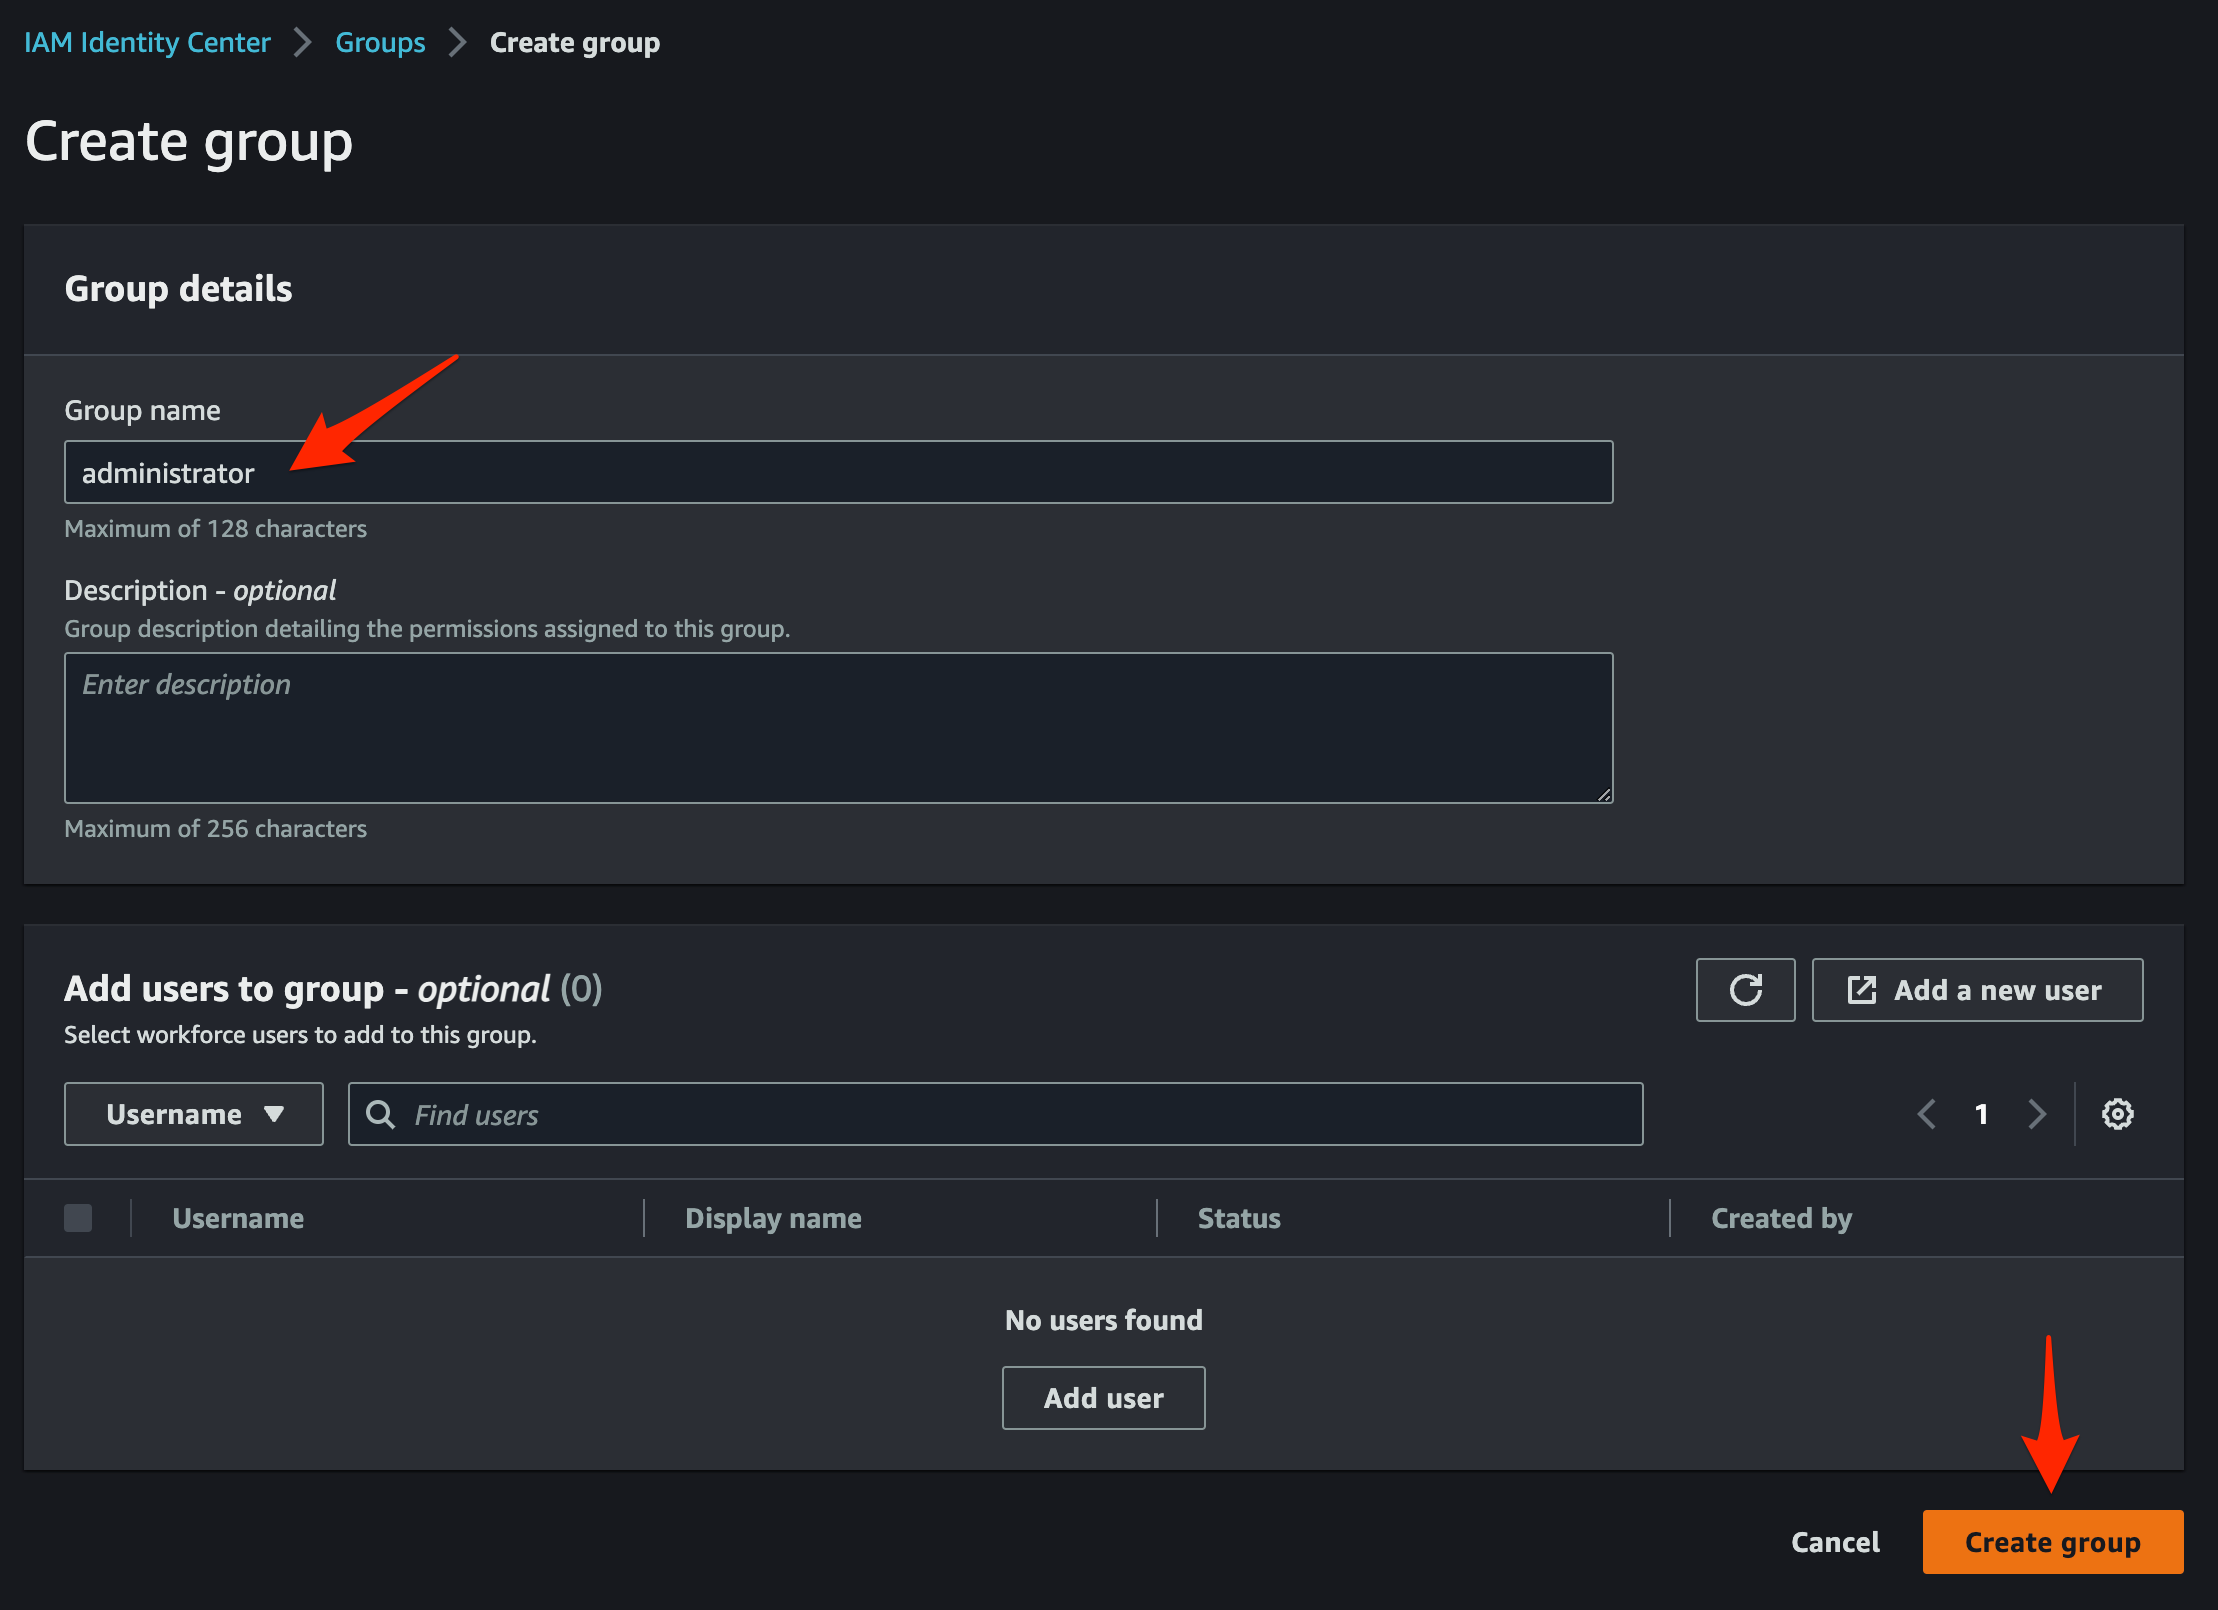Go to next page chevron
Screen dimensions: 2218x1610
(2036, 1114)
